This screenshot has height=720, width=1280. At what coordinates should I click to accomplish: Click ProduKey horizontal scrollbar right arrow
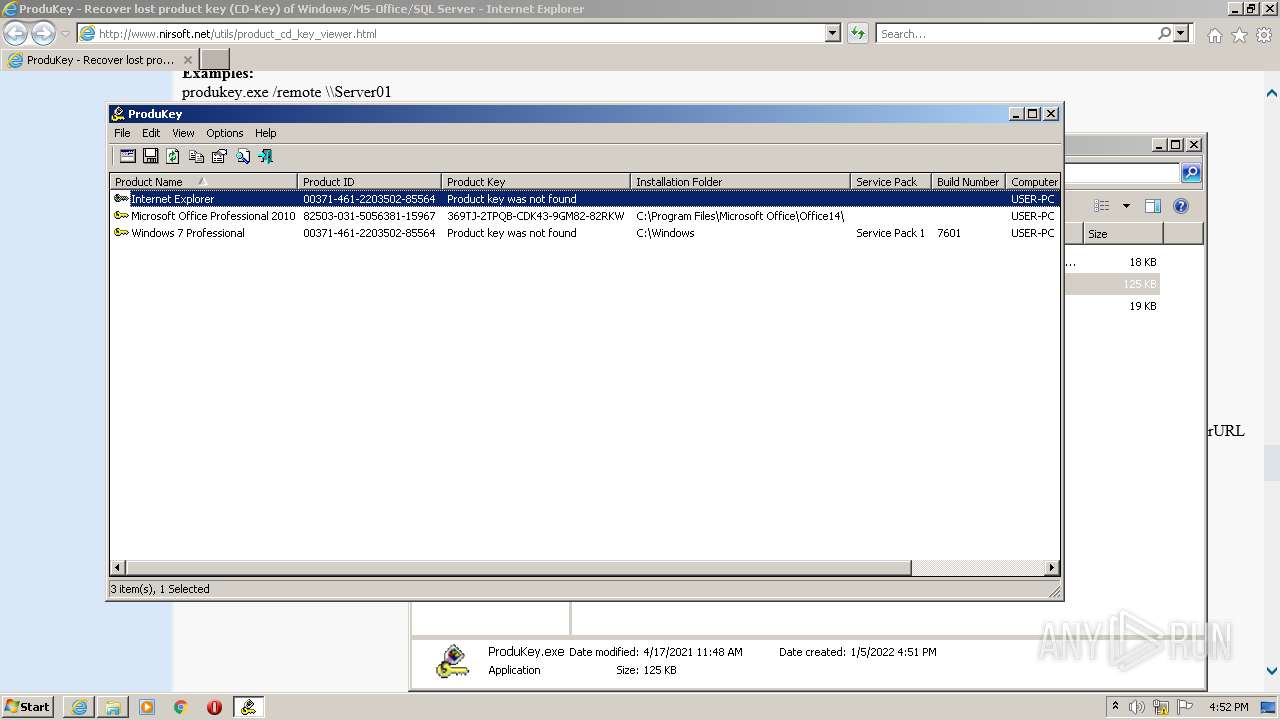(1051, 568)
